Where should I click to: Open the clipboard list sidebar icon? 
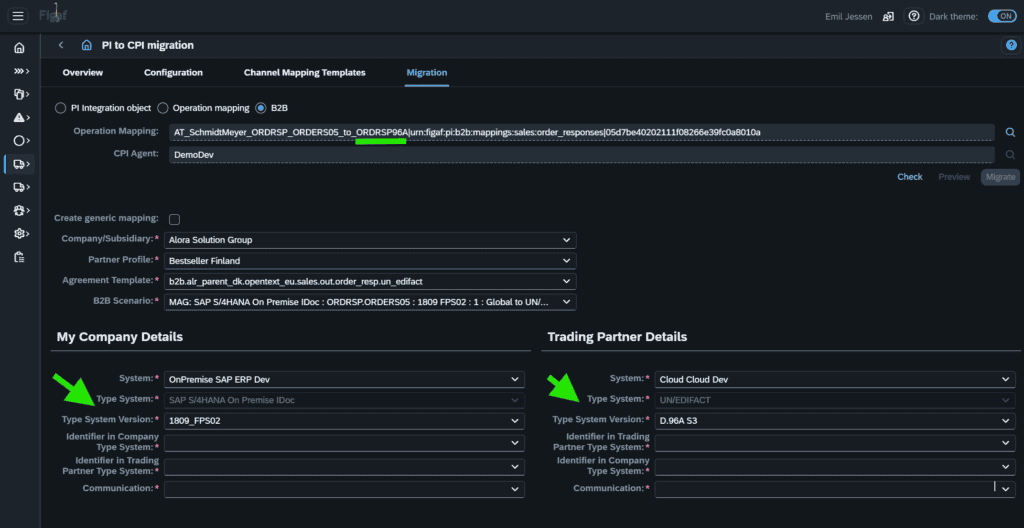[x=19, y=257]
